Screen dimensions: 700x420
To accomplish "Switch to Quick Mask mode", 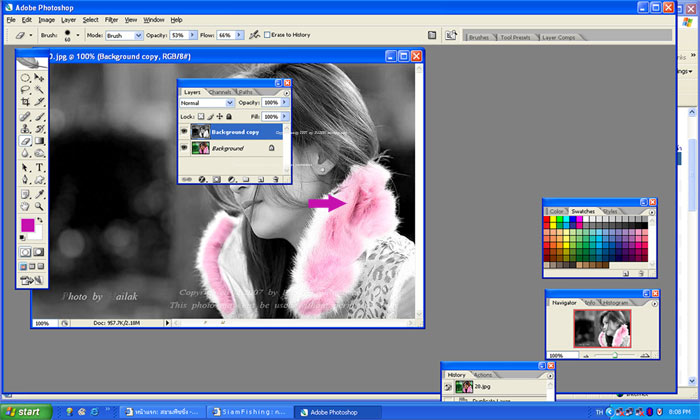I will [x=39, y=252].
